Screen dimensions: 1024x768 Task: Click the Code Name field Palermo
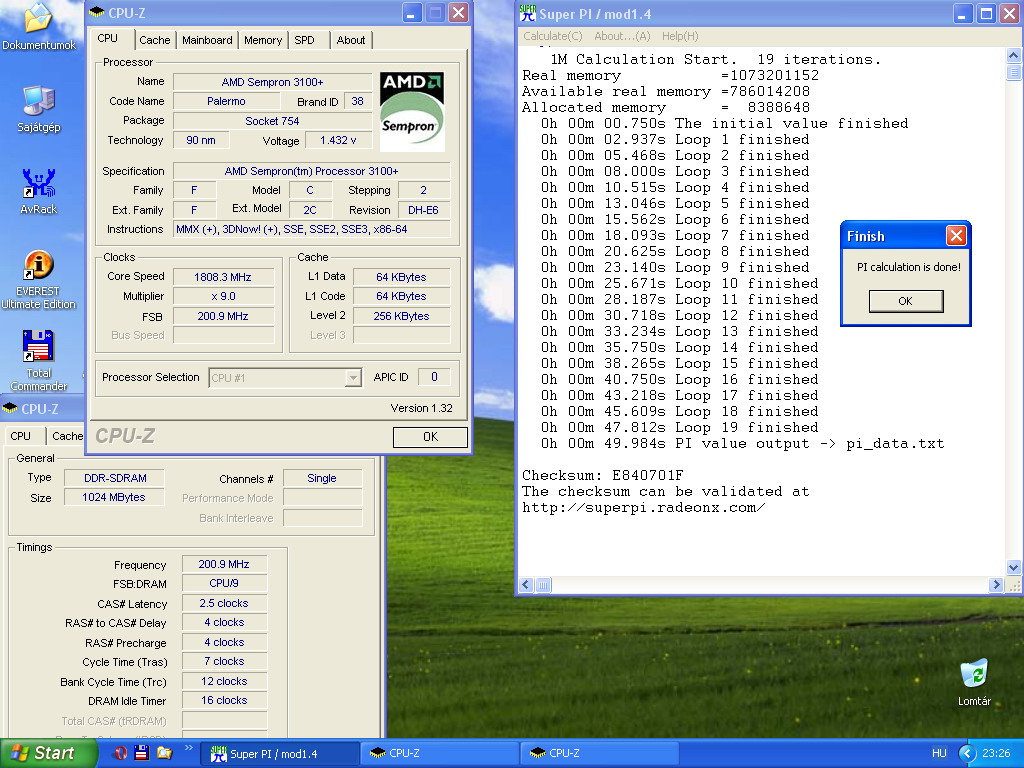click(226, 101)
